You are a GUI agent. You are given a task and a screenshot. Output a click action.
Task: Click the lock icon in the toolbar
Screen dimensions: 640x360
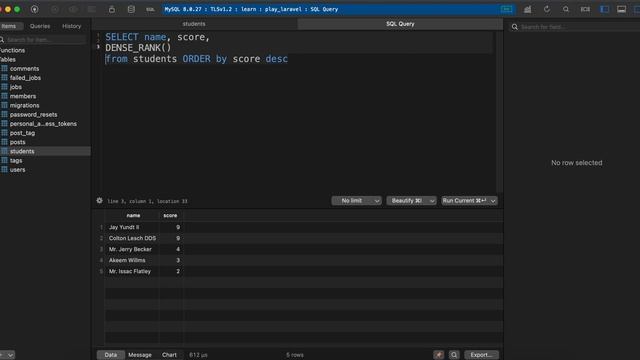pyautogui.click(x=112, y=9)
